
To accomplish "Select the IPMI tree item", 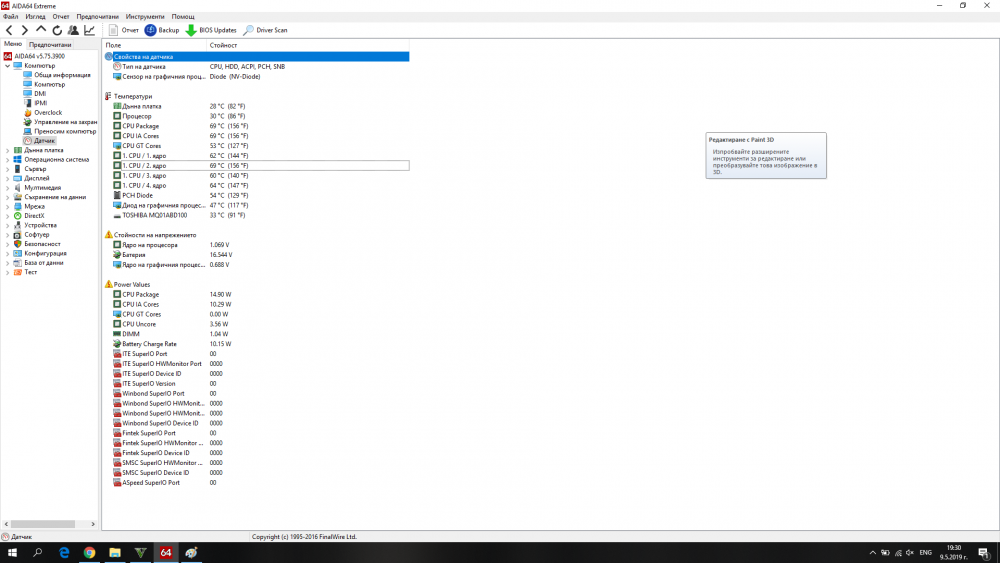I will tap(36, 103).
